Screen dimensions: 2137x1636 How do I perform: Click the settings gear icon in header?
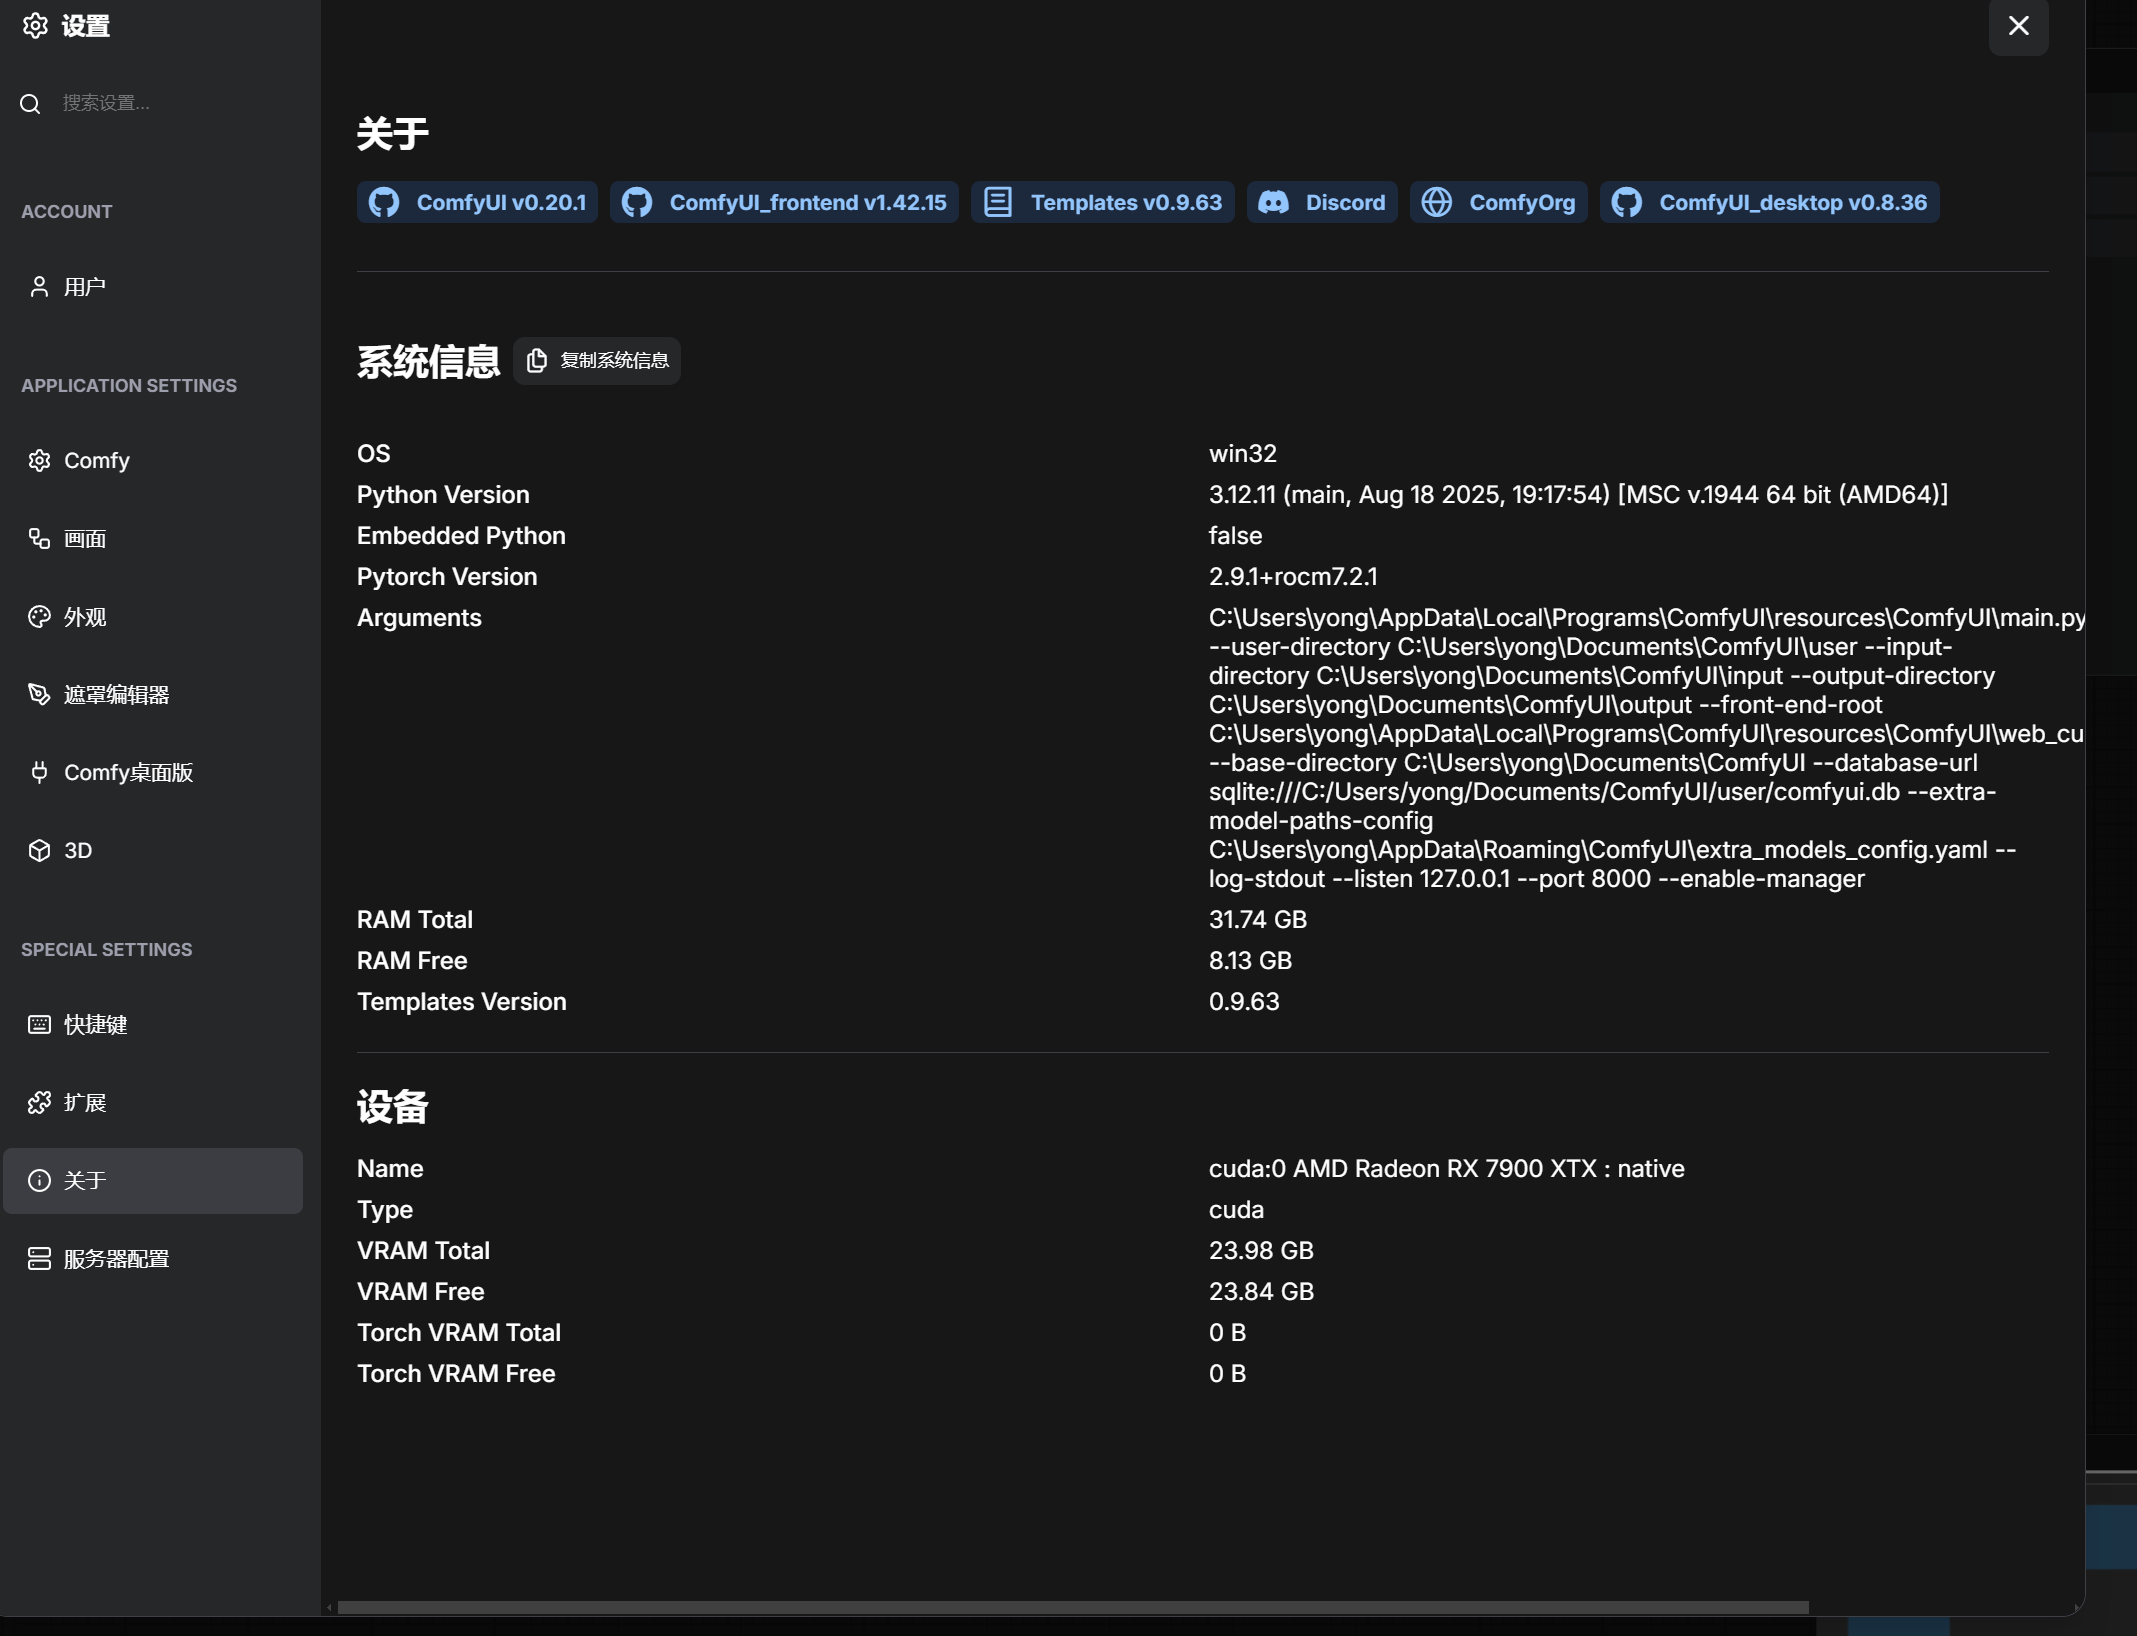(36, 26)
